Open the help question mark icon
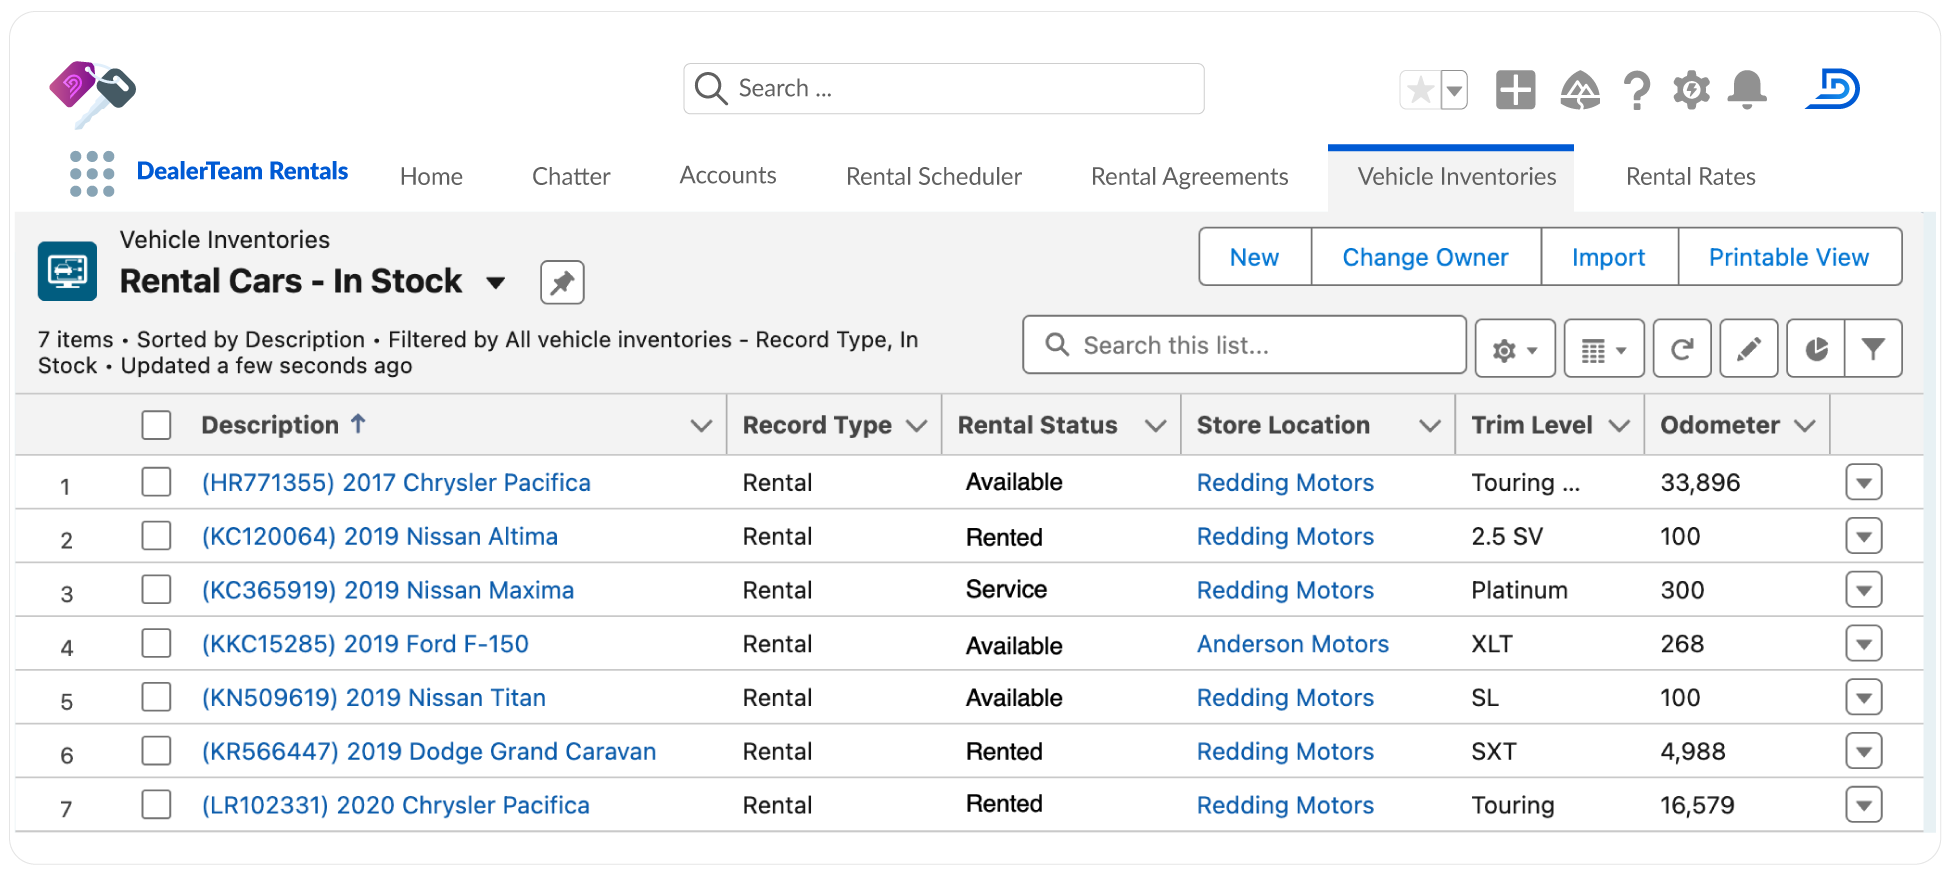 point(1637,90)
